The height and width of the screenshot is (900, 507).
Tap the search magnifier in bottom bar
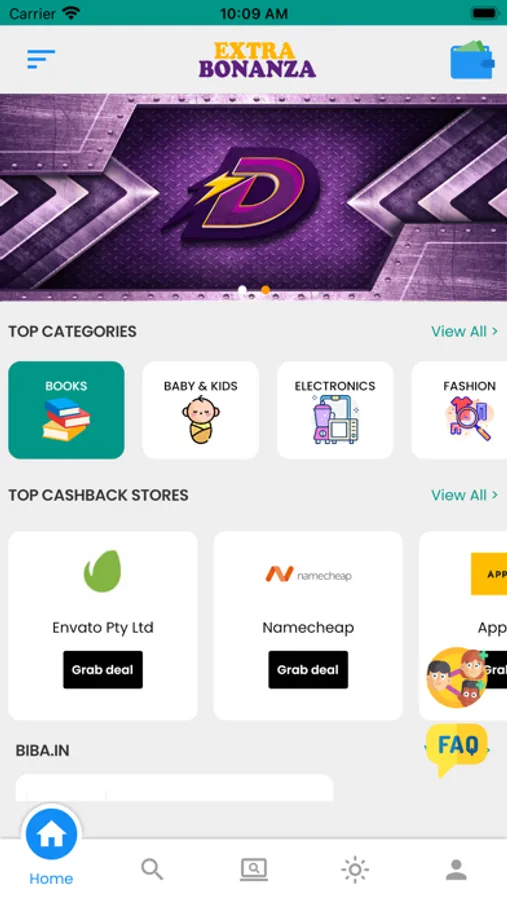[x=152, y=869]
